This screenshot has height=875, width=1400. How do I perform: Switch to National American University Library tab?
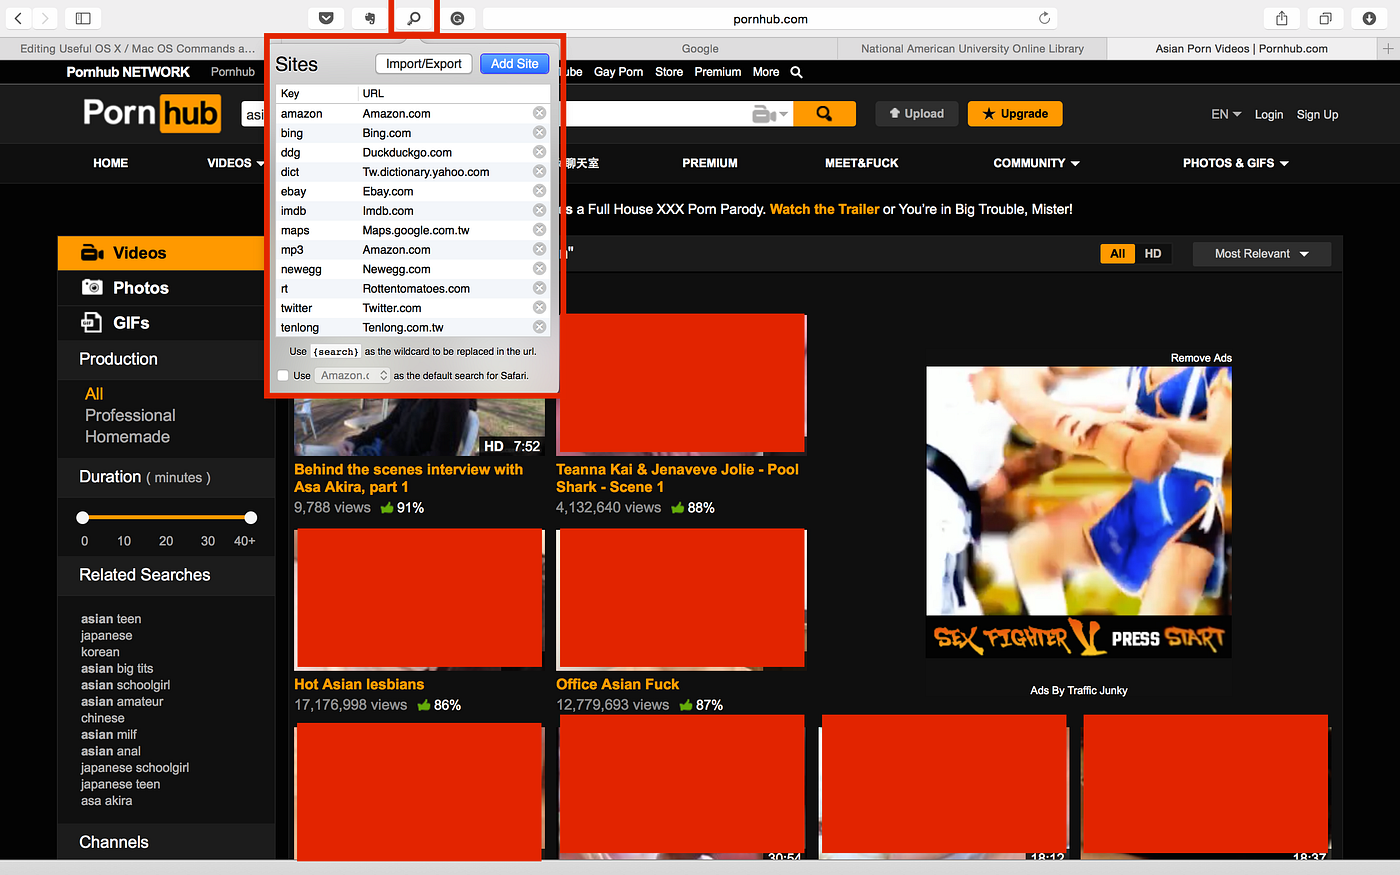(x=973, y=48)
